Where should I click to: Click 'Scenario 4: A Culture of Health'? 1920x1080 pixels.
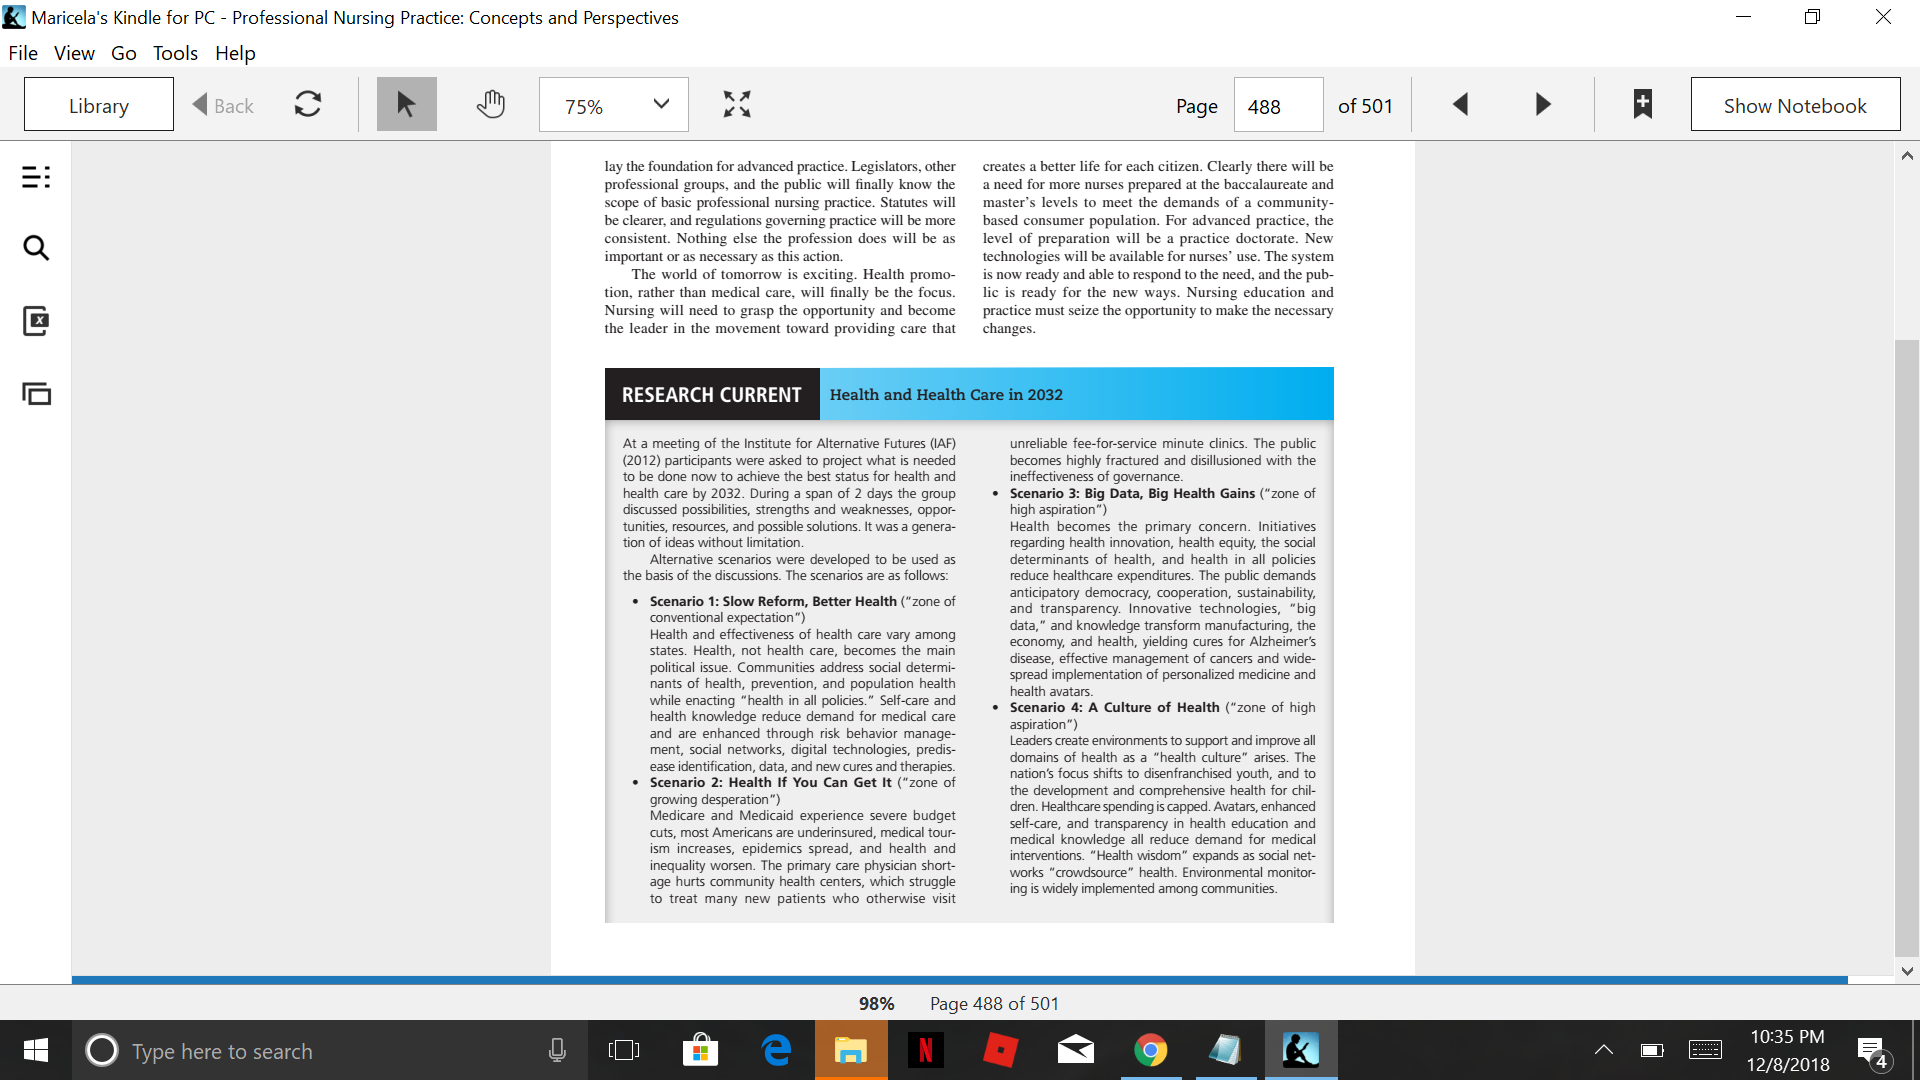(1114, 707)
